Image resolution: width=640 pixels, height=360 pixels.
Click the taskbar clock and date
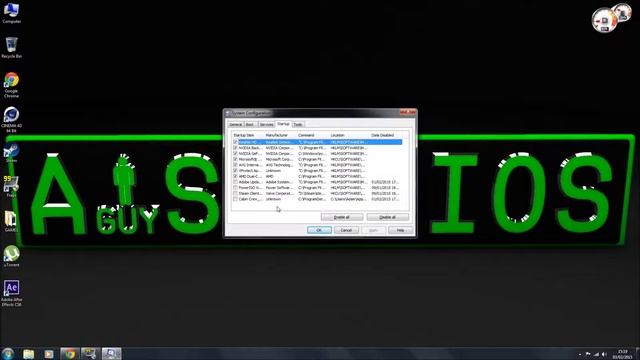coord(622,354)
